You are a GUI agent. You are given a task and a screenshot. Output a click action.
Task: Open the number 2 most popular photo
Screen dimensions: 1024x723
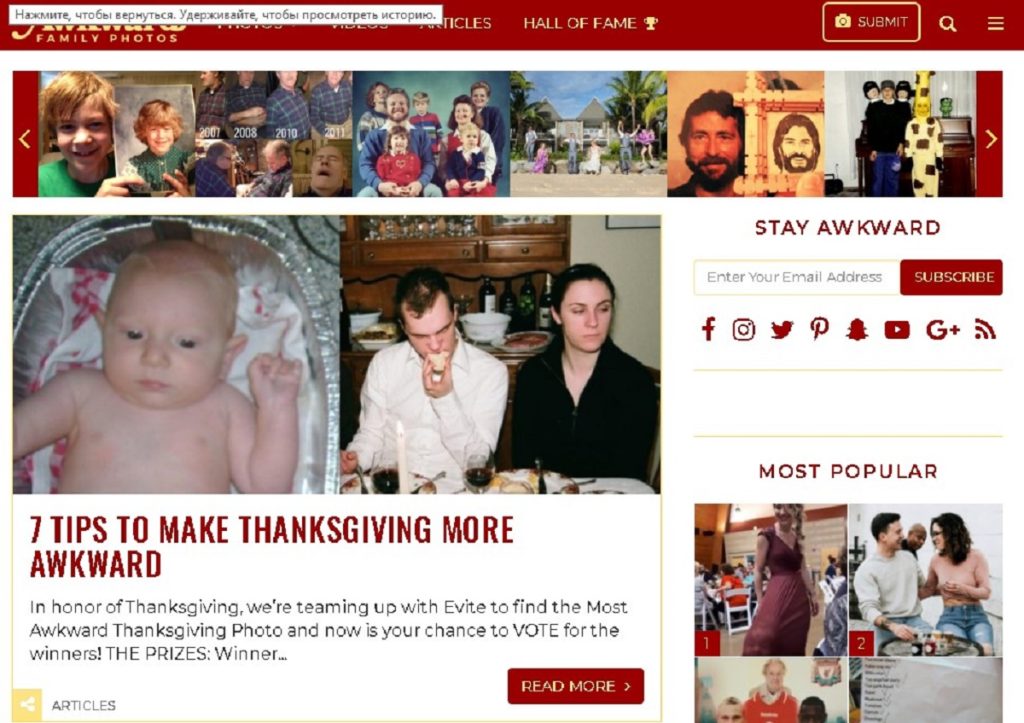click(x=925, y=579)
